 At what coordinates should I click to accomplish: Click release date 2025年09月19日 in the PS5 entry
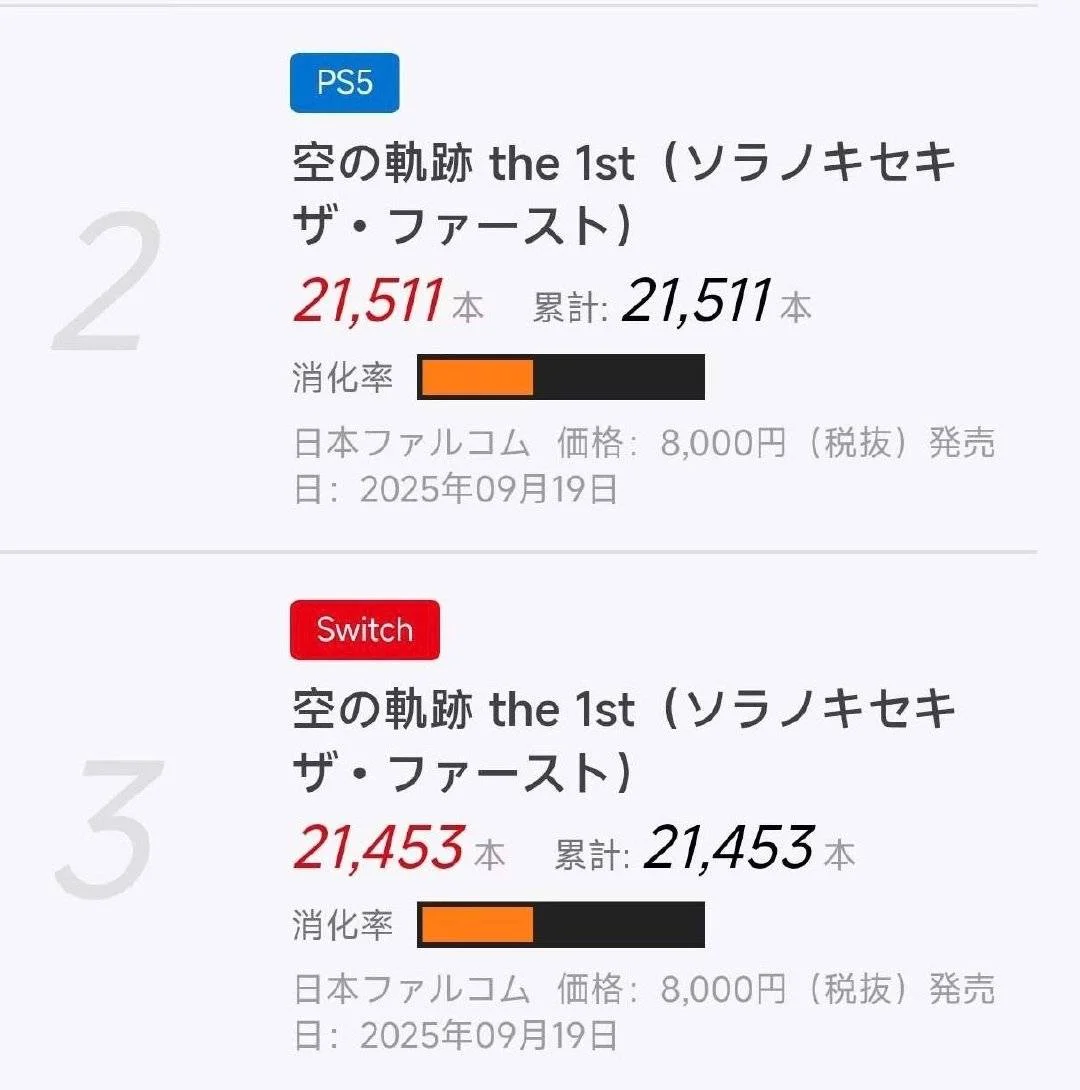pos(488,490)
